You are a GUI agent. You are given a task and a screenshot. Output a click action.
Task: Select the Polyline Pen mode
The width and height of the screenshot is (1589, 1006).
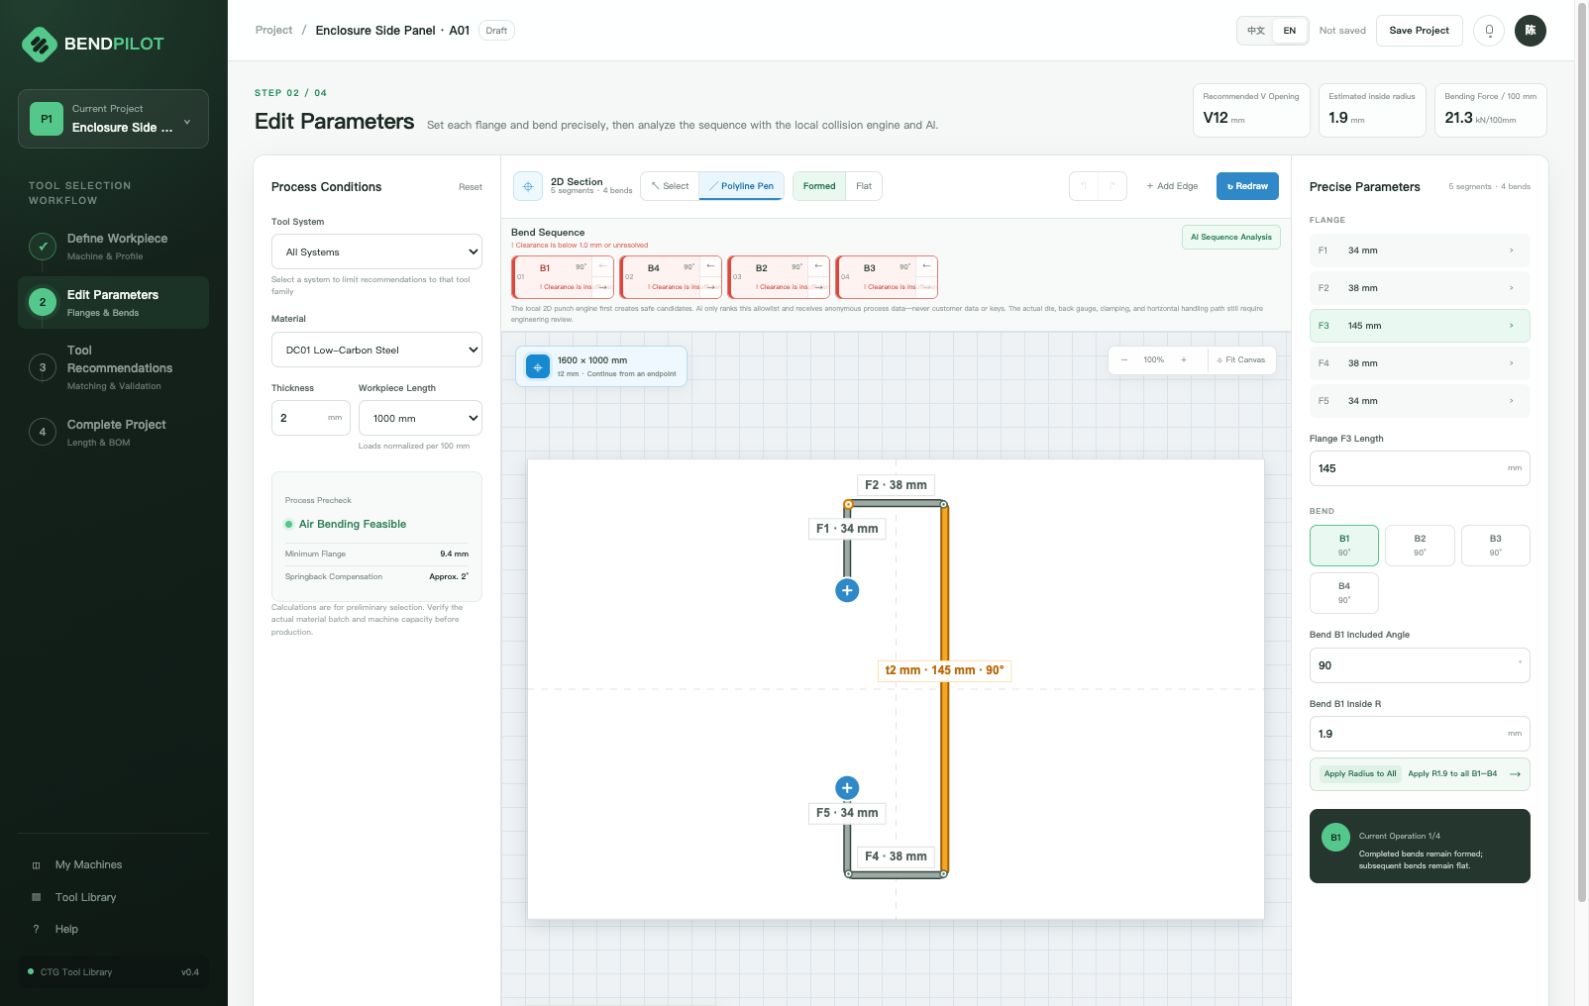[x=741, y=186]
